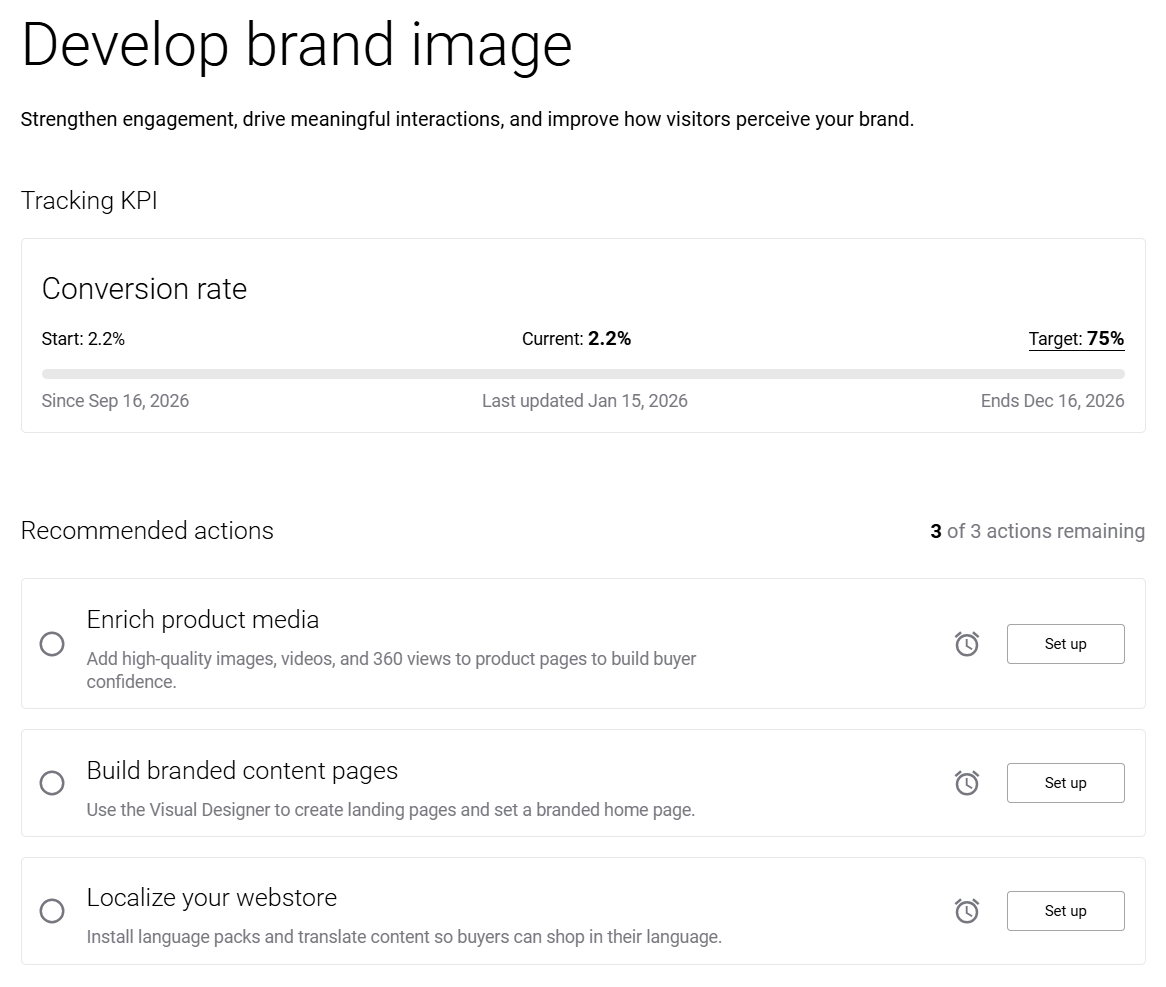
Task: Open the Localize your webstore title
Action: point(211,898)
